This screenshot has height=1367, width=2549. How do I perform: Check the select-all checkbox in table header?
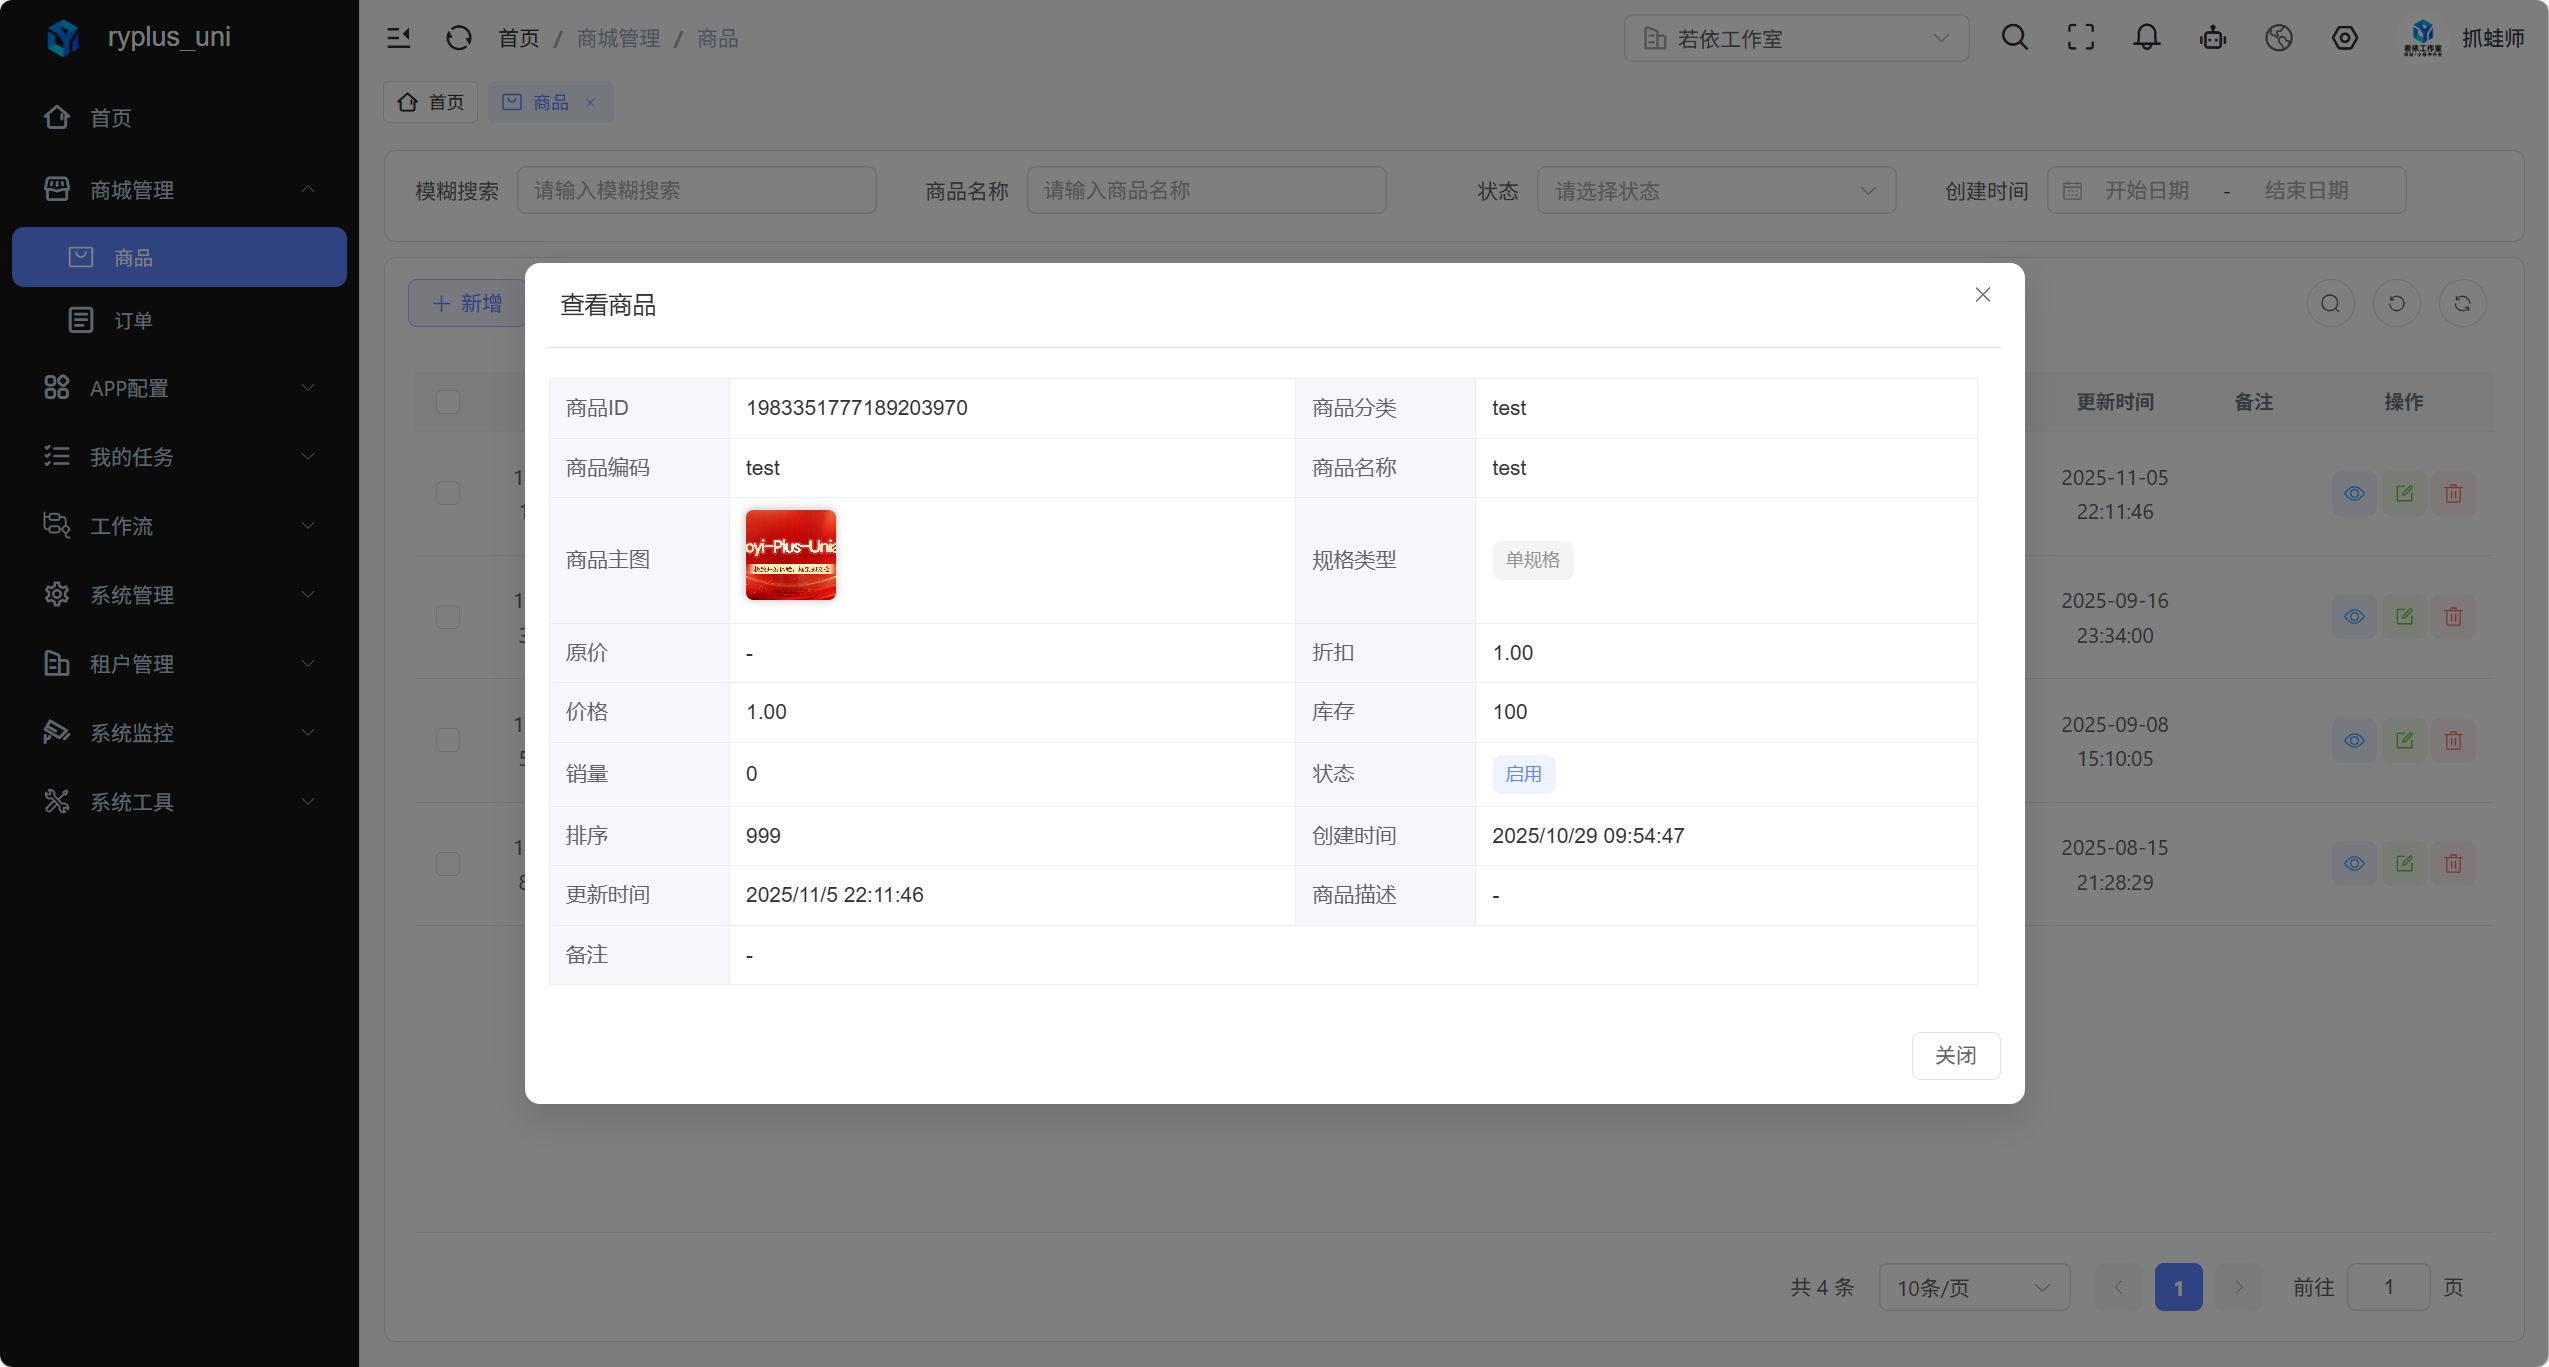coord(448,402)
